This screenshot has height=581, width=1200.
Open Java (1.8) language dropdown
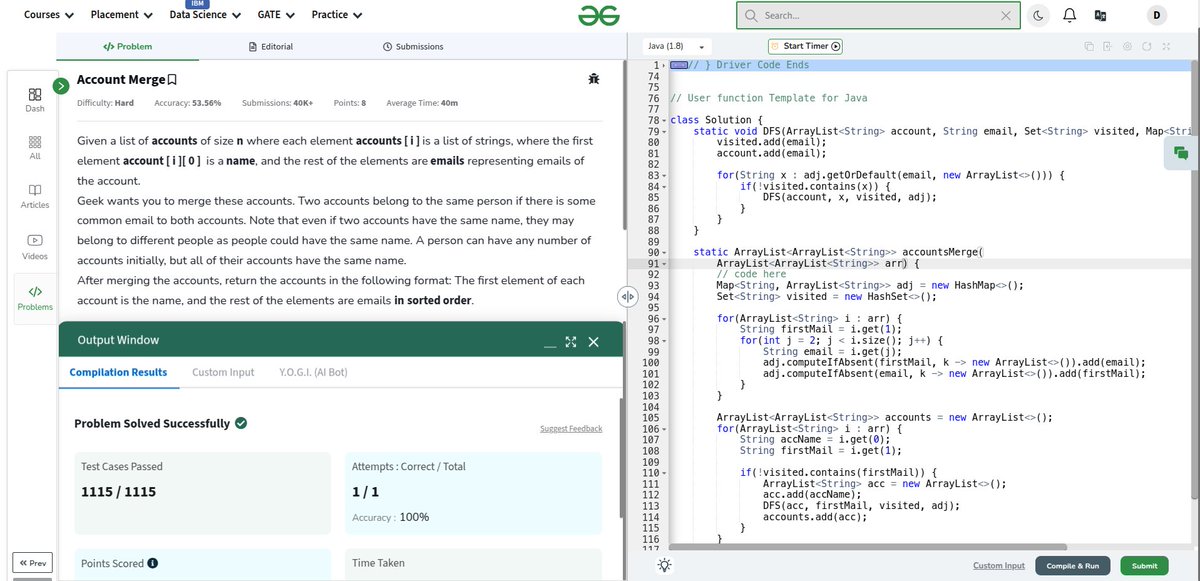[x=677, y=46]
